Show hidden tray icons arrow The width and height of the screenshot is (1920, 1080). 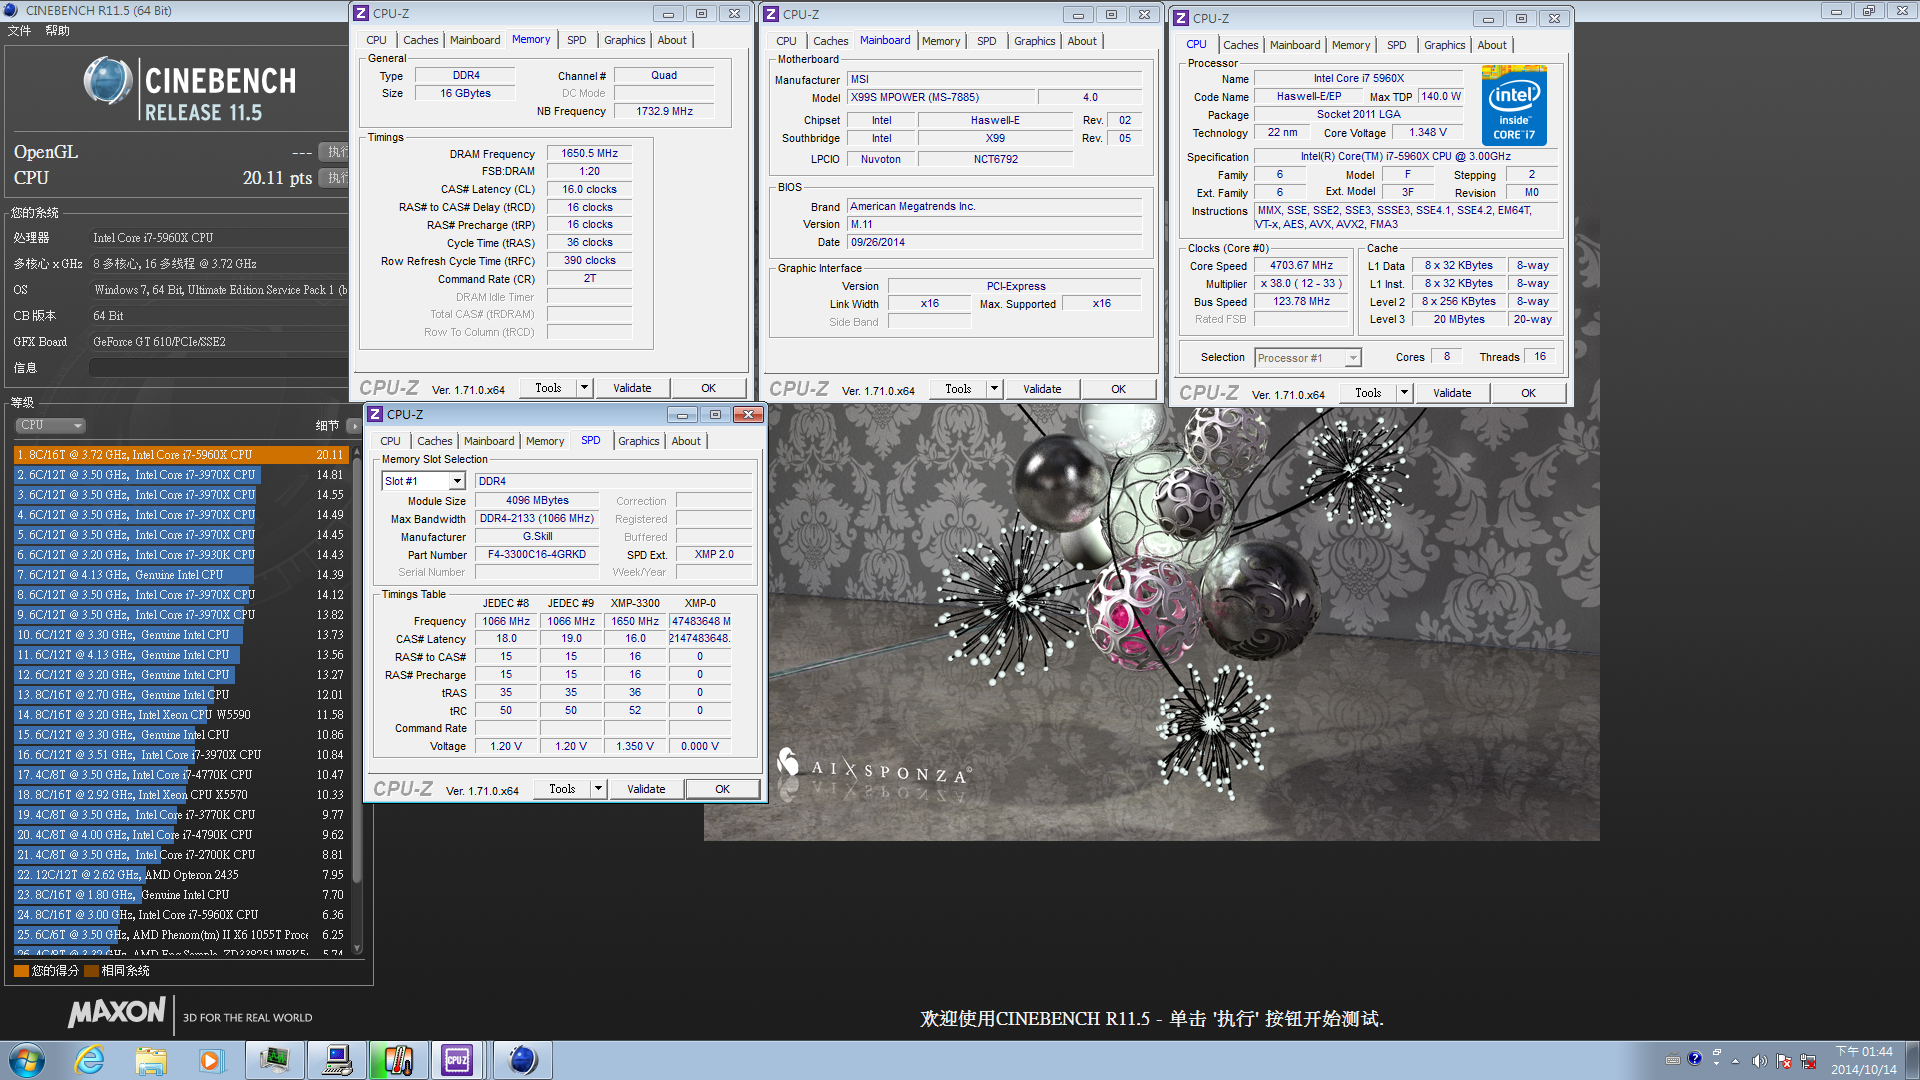click(1735, 1061)
